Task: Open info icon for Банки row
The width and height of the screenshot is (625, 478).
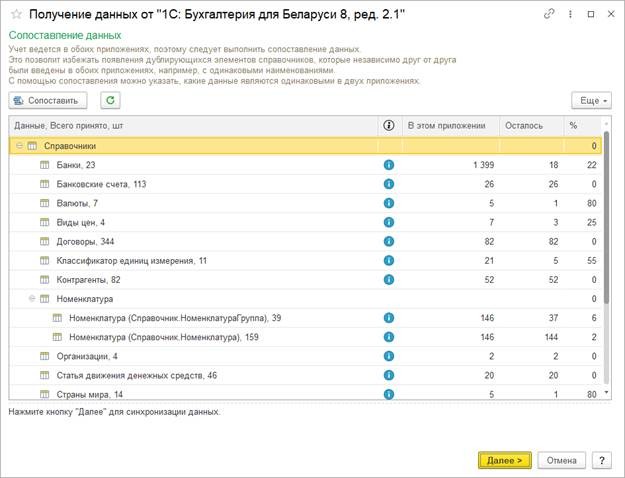Action: [x=389, y=165]
